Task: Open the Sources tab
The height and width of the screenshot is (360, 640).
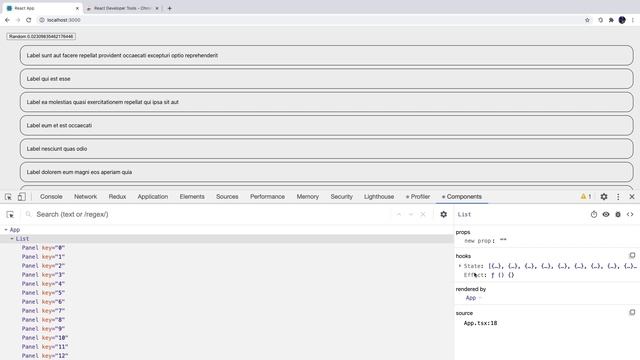Action: 227,197
